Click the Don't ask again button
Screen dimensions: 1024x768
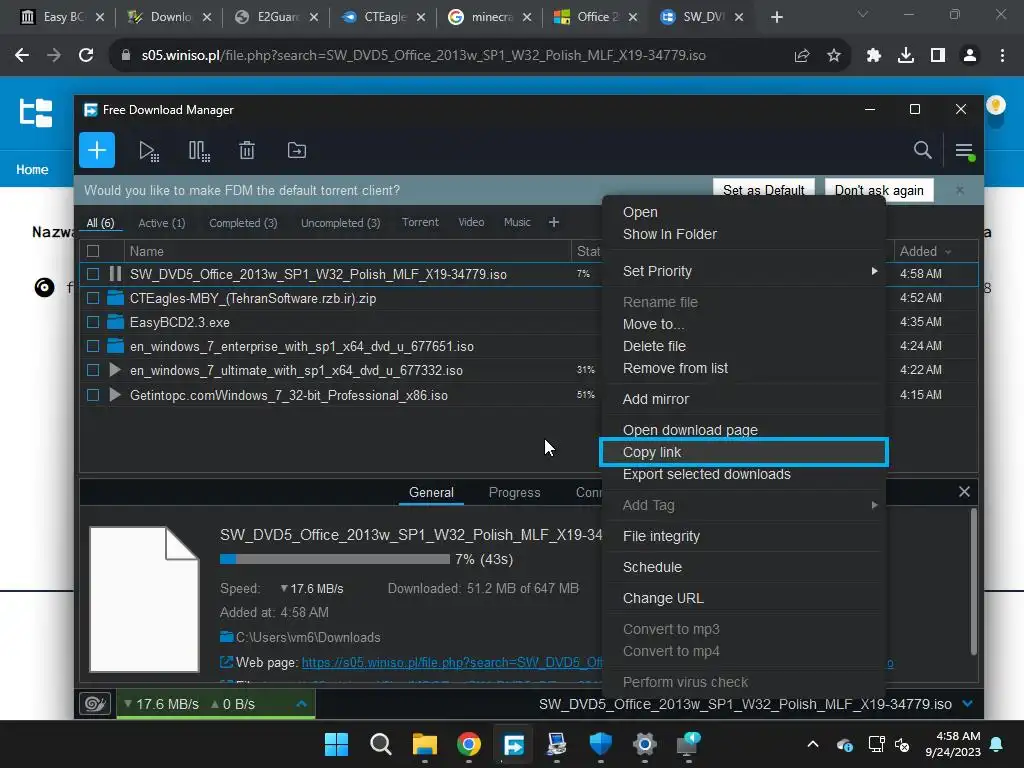[878, 190]
